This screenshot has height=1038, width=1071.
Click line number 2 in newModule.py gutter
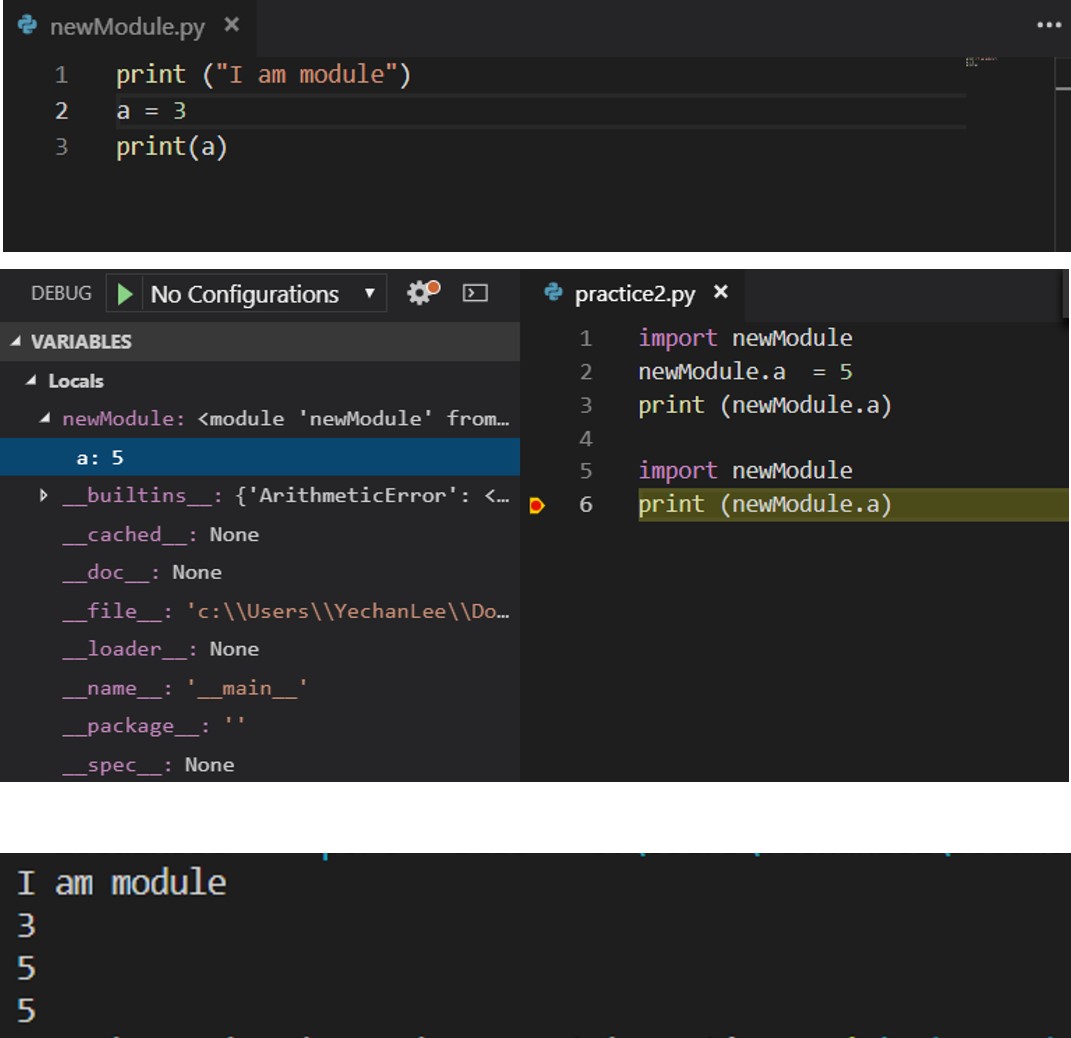[x=61, y=111]
